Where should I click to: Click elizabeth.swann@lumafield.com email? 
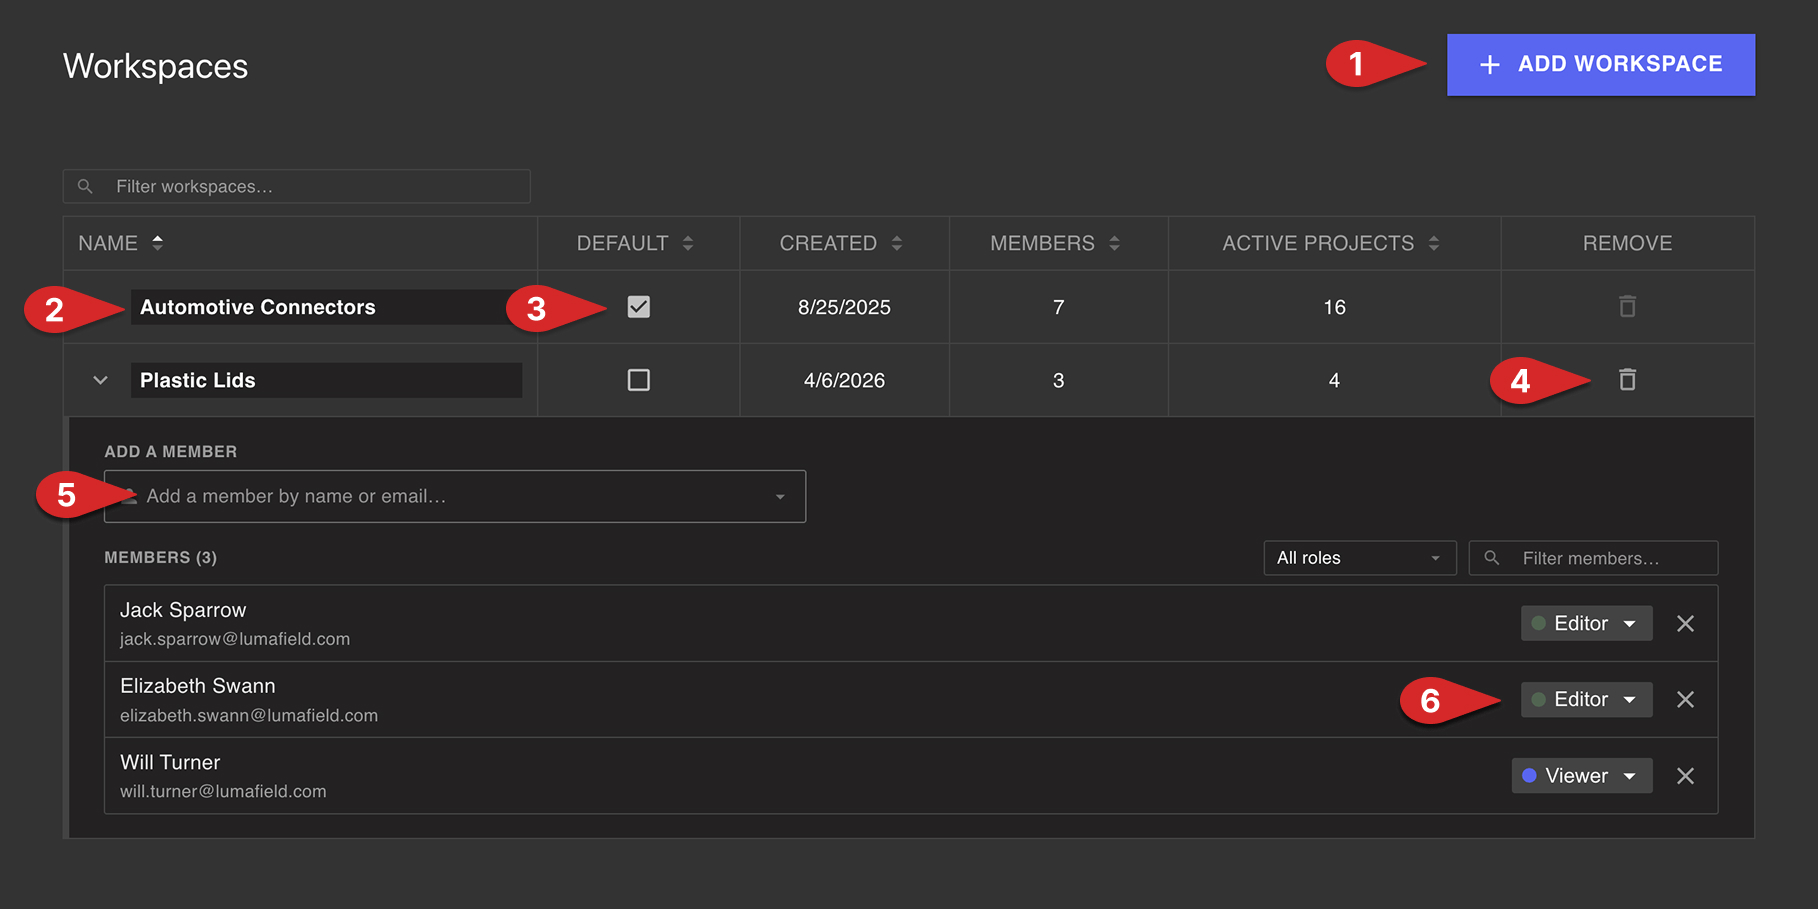pyautogui.click(x=249, y=715)
